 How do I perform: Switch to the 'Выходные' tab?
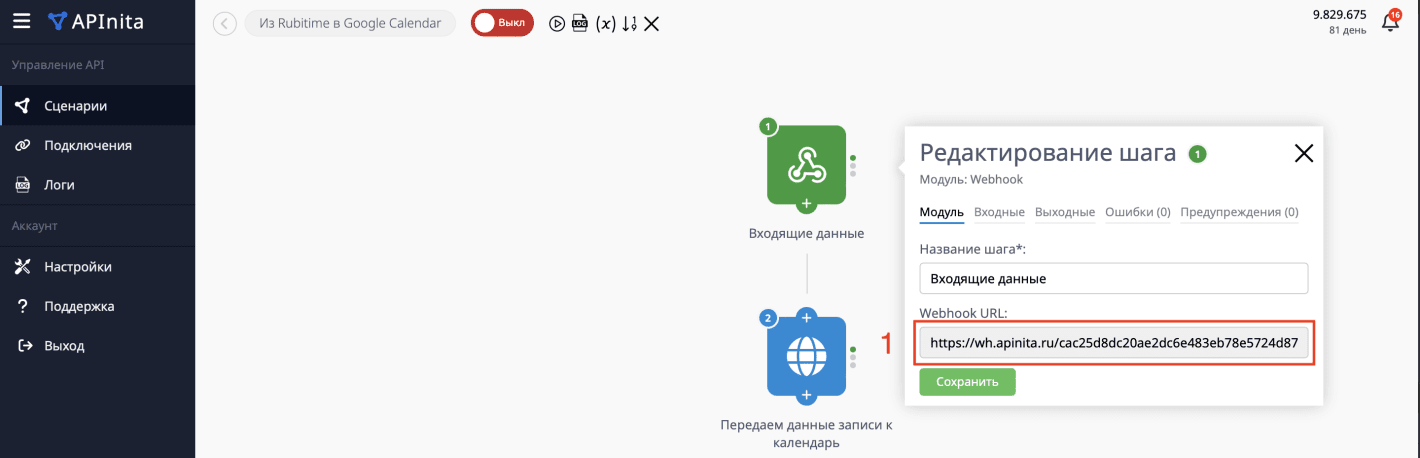pos(1066,212)
